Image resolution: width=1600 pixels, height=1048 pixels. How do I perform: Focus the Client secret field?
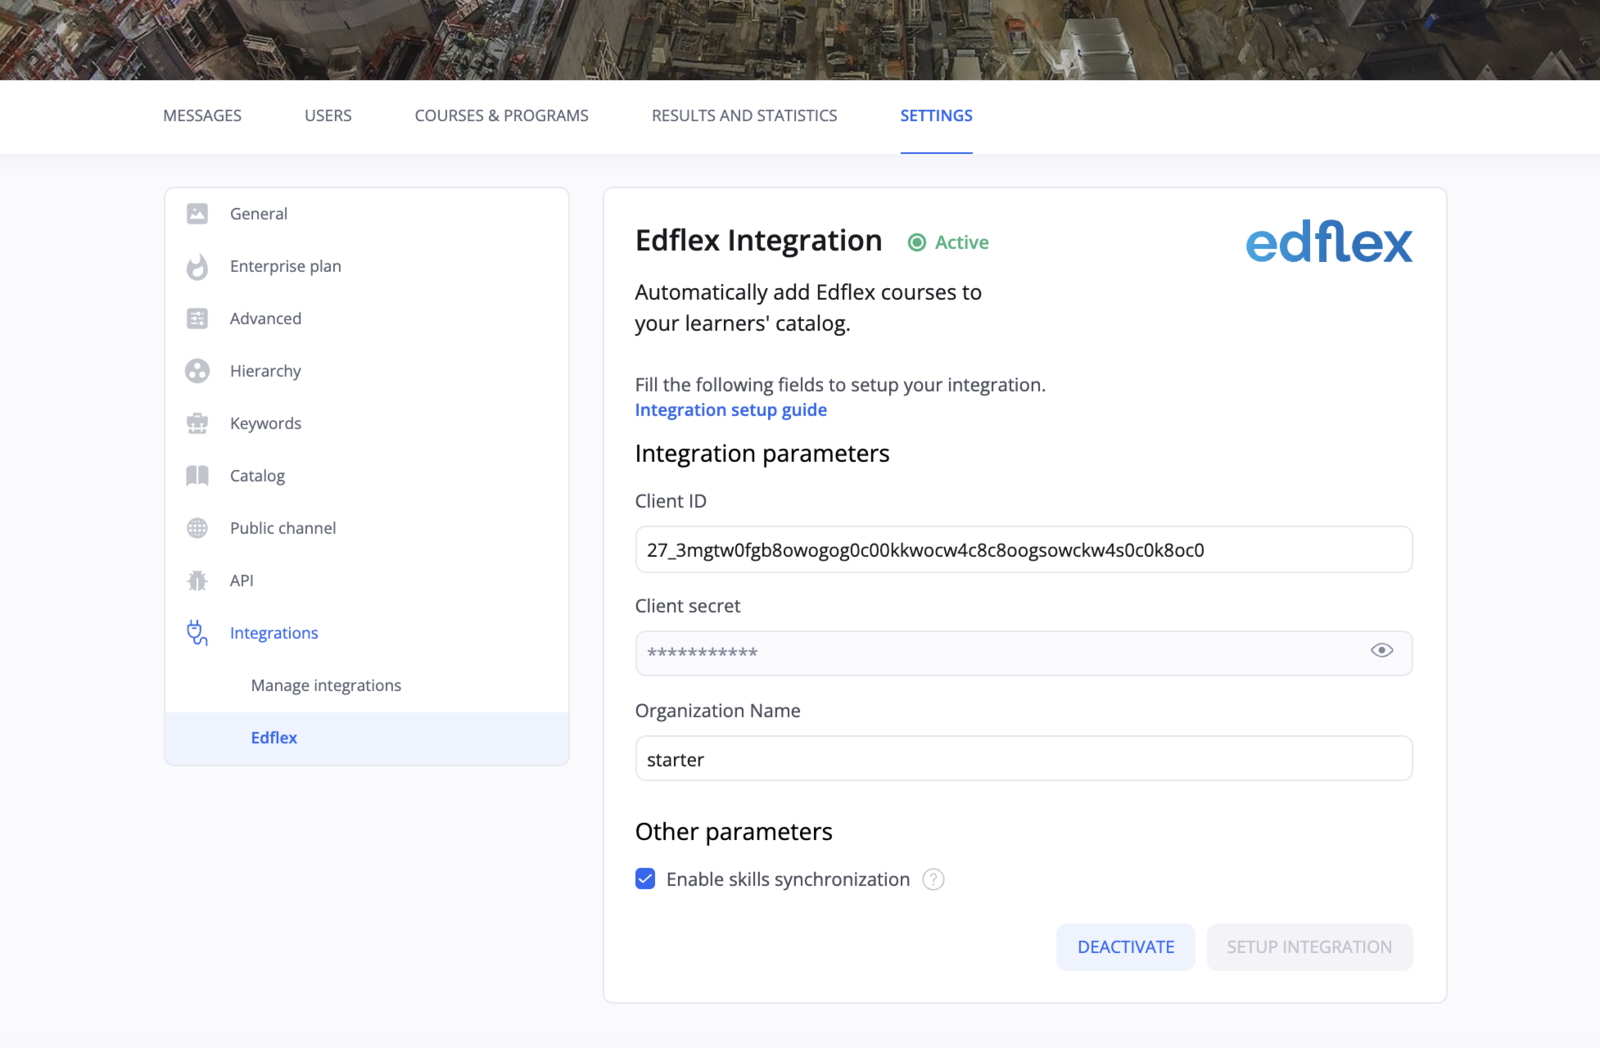[x=1024, y=653]
